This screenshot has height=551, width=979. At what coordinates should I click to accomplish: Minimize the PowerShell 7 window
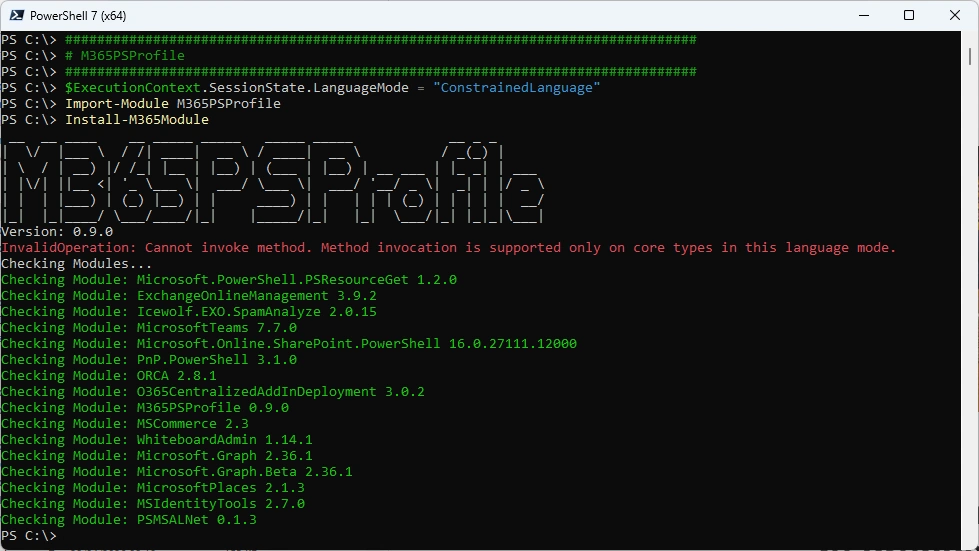(862, 15)
